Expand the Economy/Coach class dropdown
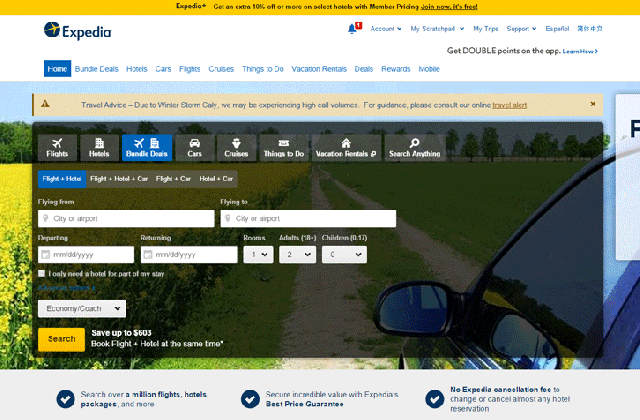This screenshot has height=420, width=640. (82, 309)
